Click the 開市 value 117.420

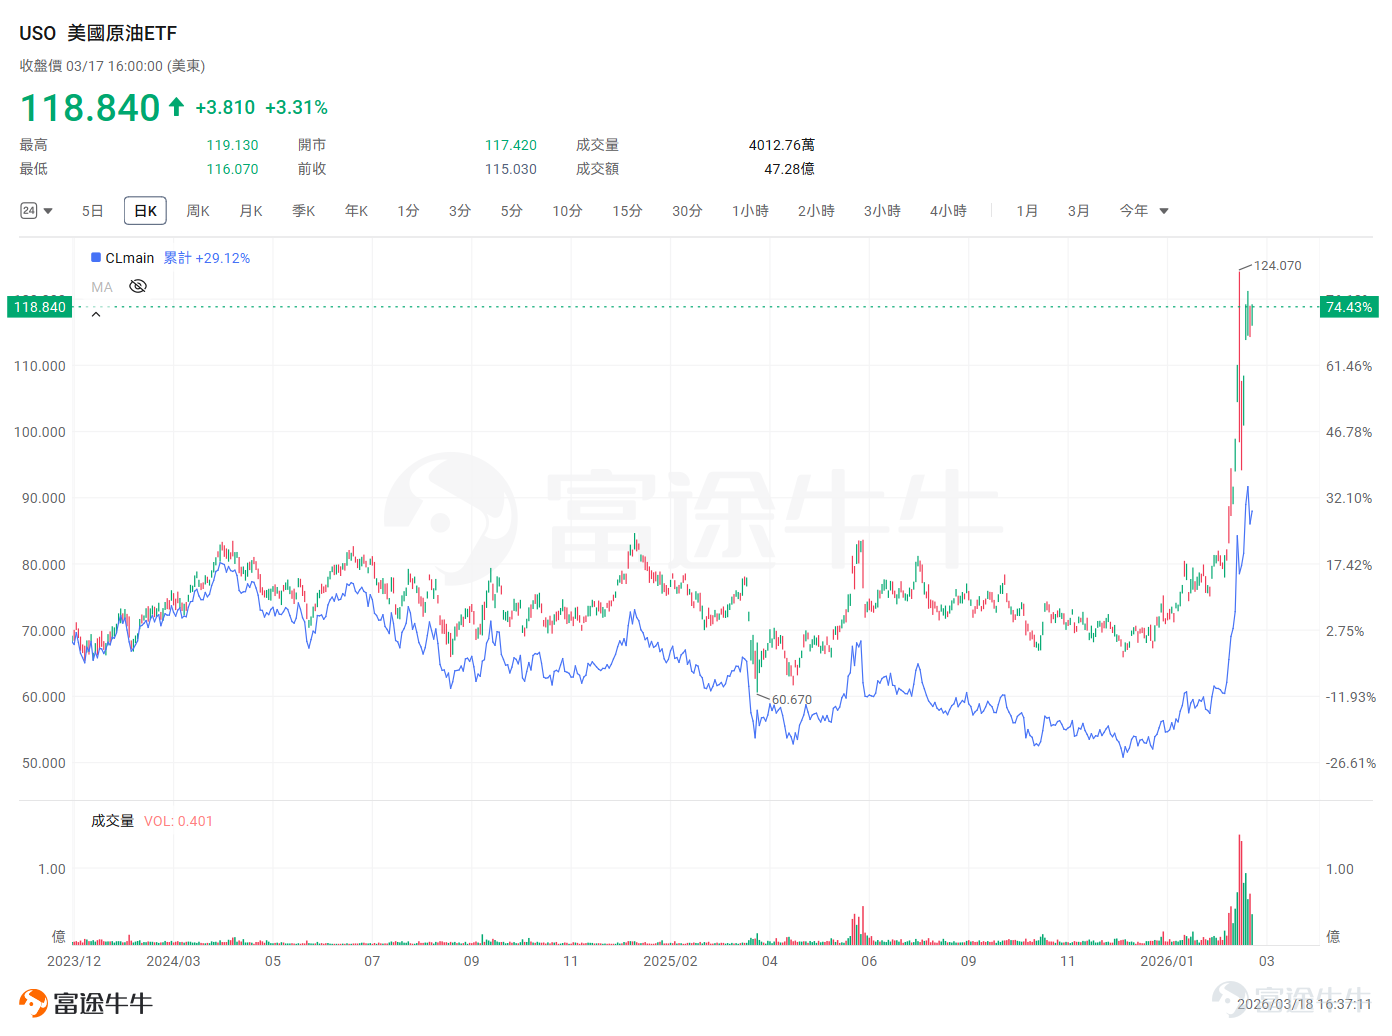tap(511, 145)
